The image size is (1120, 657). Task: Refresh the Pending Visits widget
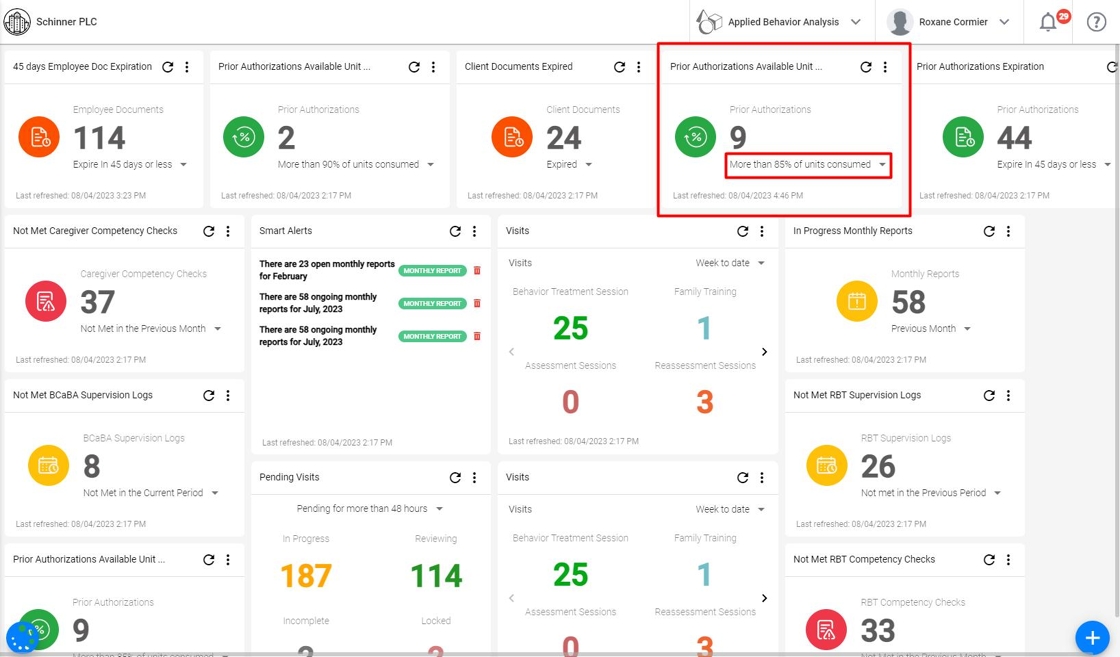[x=455, y=478]
